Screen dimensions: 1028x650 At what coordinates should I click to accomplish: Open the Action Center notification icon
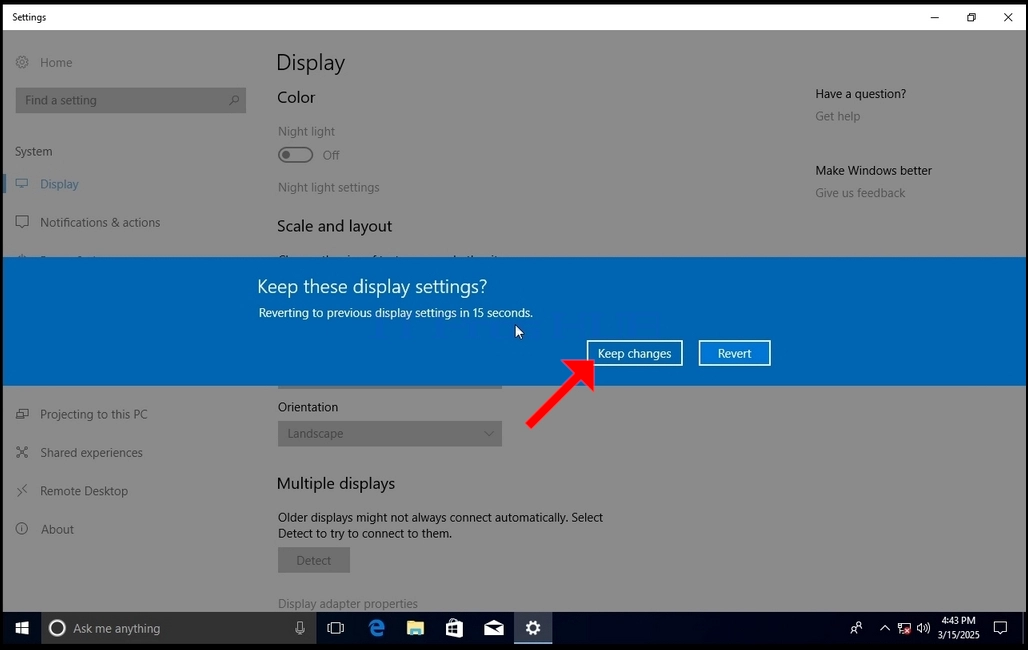click(x=1000, y=628)
